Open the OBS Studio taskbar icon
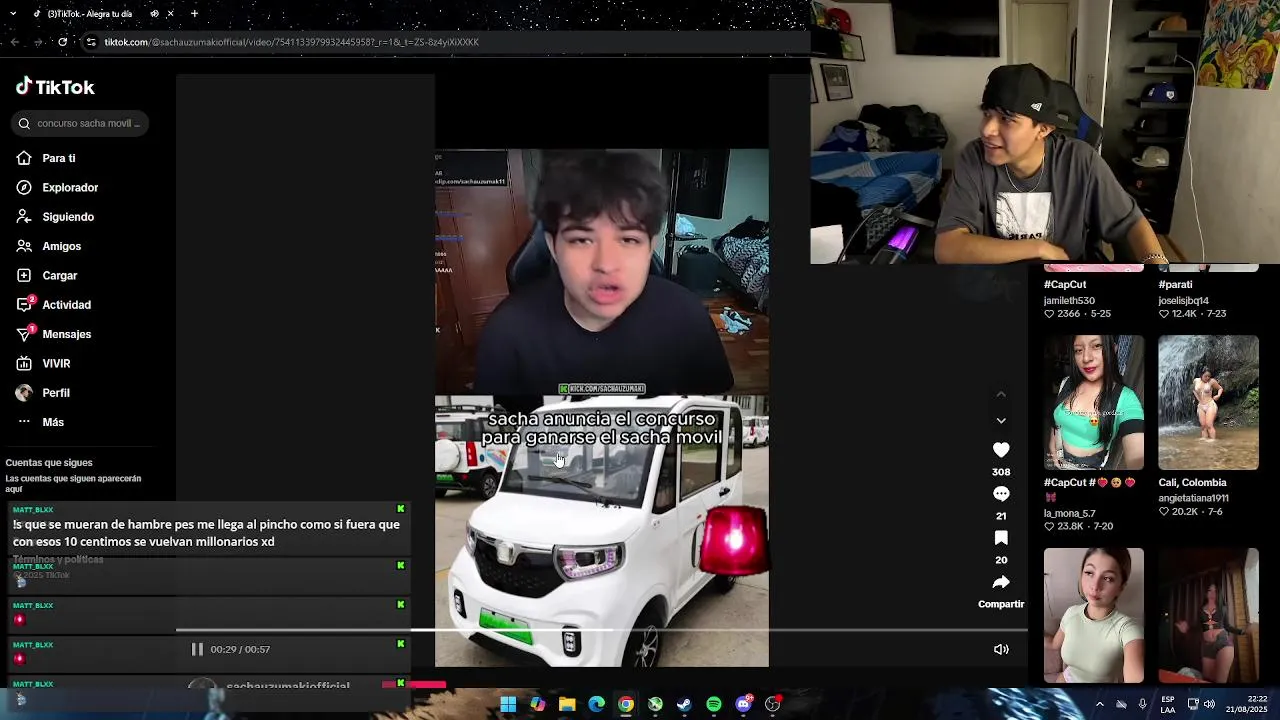The width and height of the screenshot is (1280, 720). [x=773, y=704]
